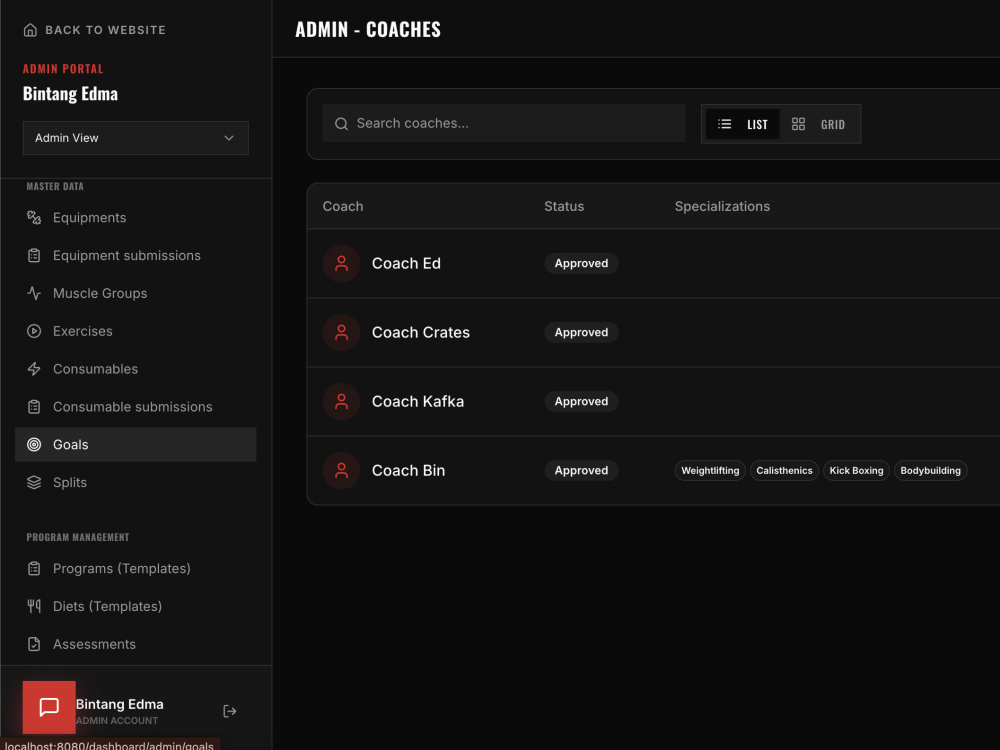Click Coach Ed avatar icon
The image size is (1000, 750).
341,263
